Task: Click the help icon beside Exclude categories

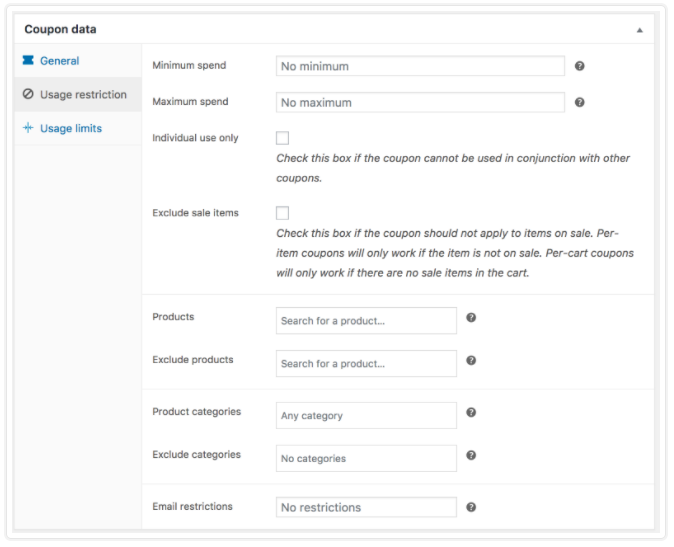Action: [471, 455]
